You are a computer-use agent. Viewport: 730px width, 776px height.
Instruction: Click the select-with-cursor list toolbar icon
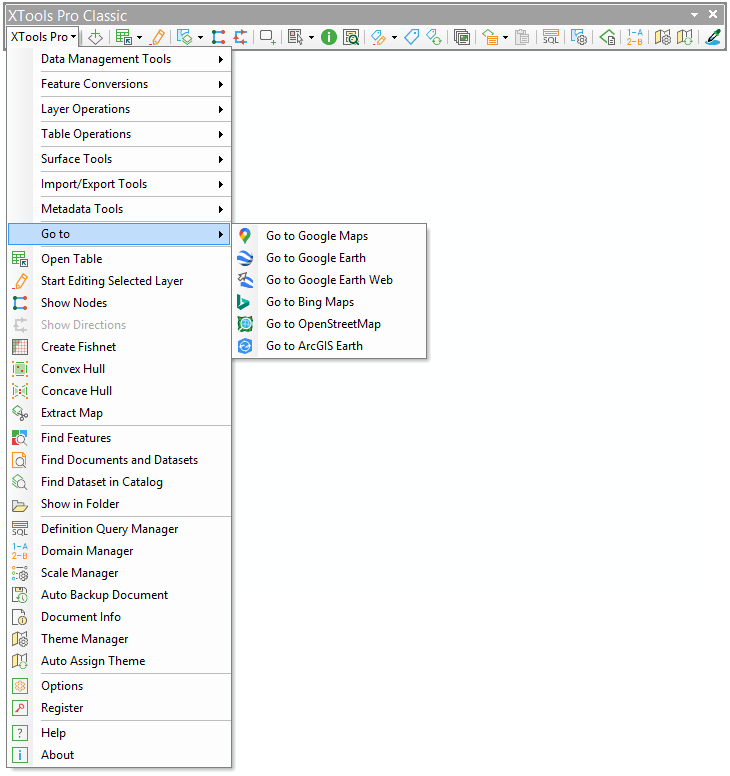pyautogui.click(x=295, y=37)
